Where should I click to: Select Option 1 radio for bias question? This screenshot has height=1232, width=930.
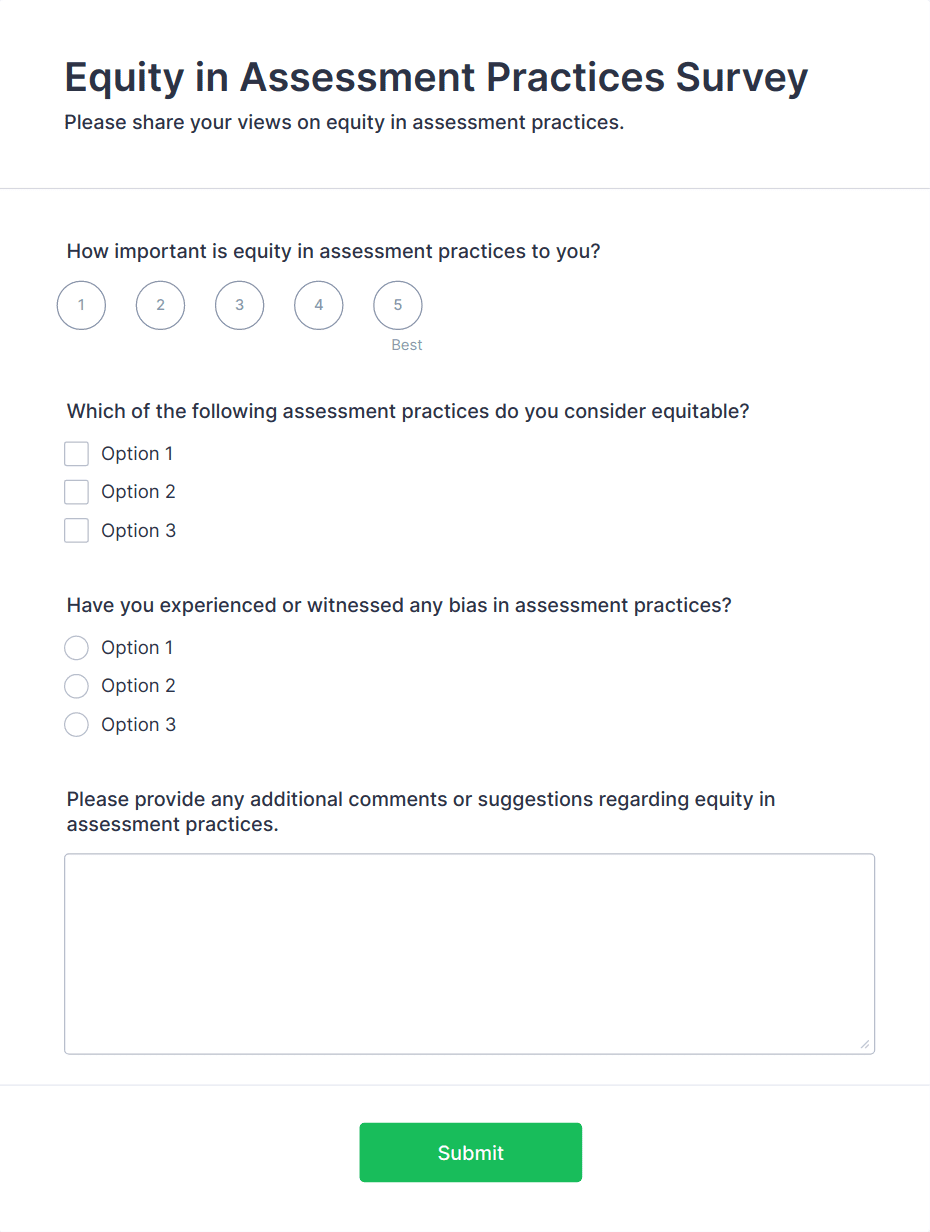[x=77, y=648]
